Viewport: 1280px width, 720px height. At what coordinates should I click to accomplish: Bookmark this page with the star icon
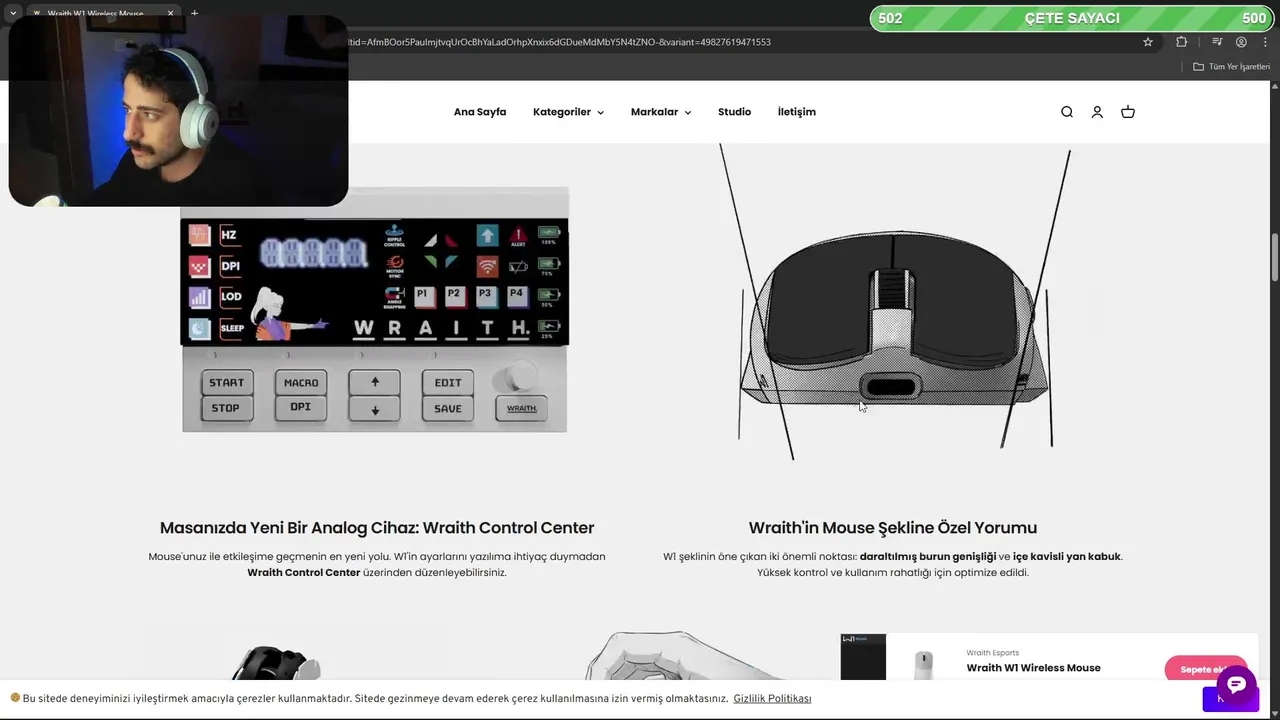pos(1148,42)
